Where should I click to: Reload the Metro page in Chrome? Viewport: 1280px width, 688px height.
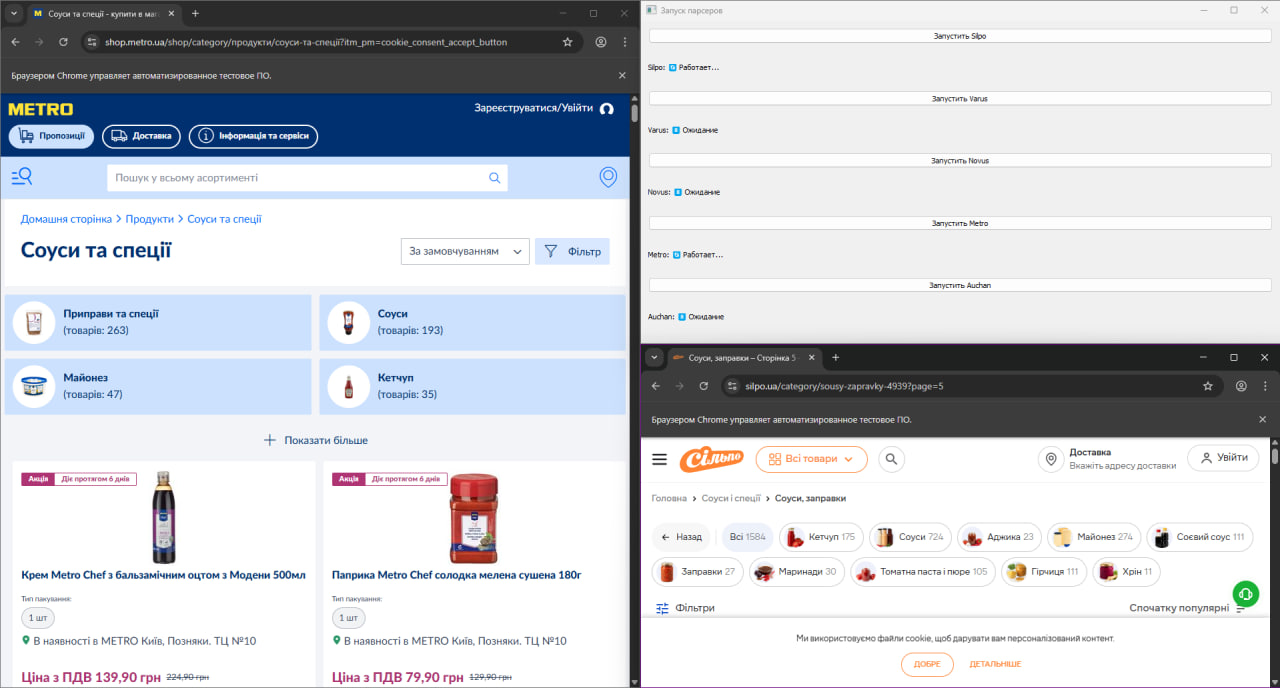point(63,42)
